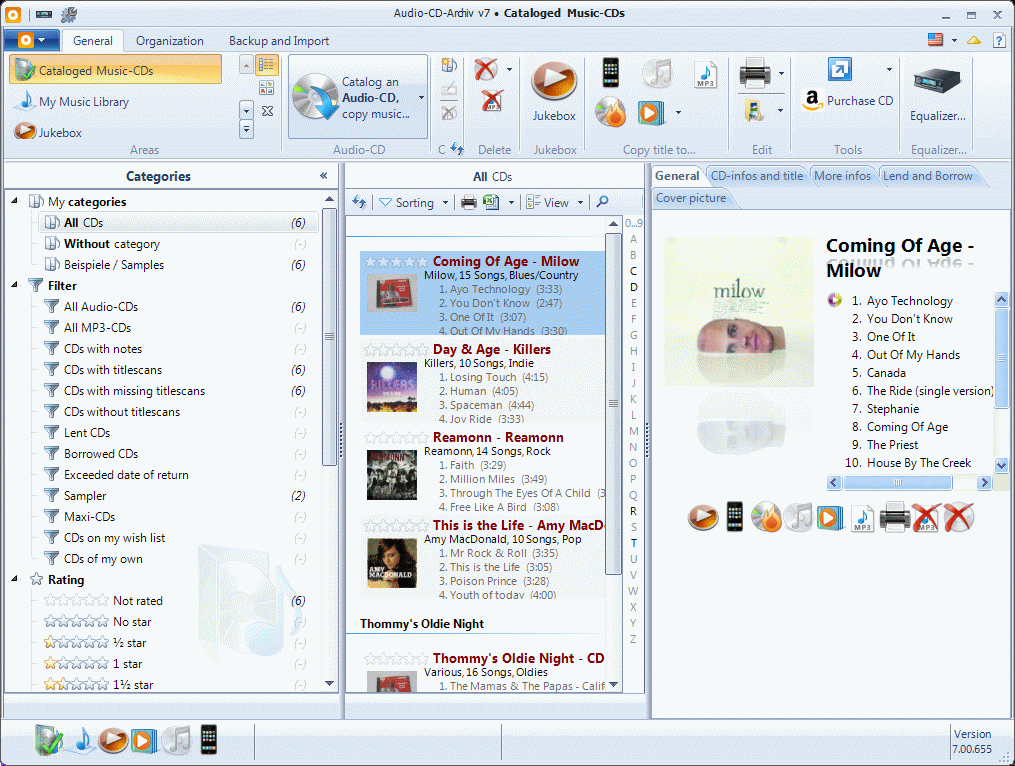Click the burn flame icon below track list
The width and height of the screenshot is (1015, 766).
pyautogui.click(x=766, y=517)
